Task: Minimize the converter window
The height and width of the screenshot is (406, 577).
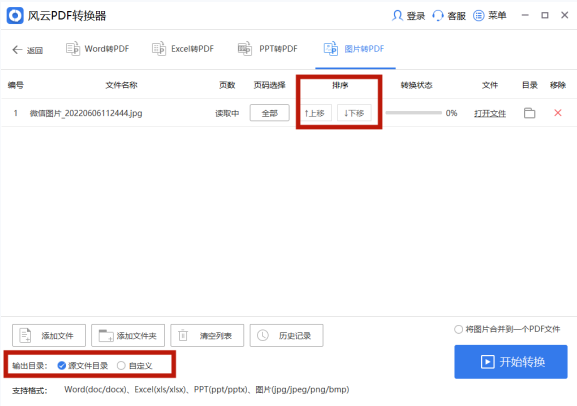Action: [x=525, y=15]
